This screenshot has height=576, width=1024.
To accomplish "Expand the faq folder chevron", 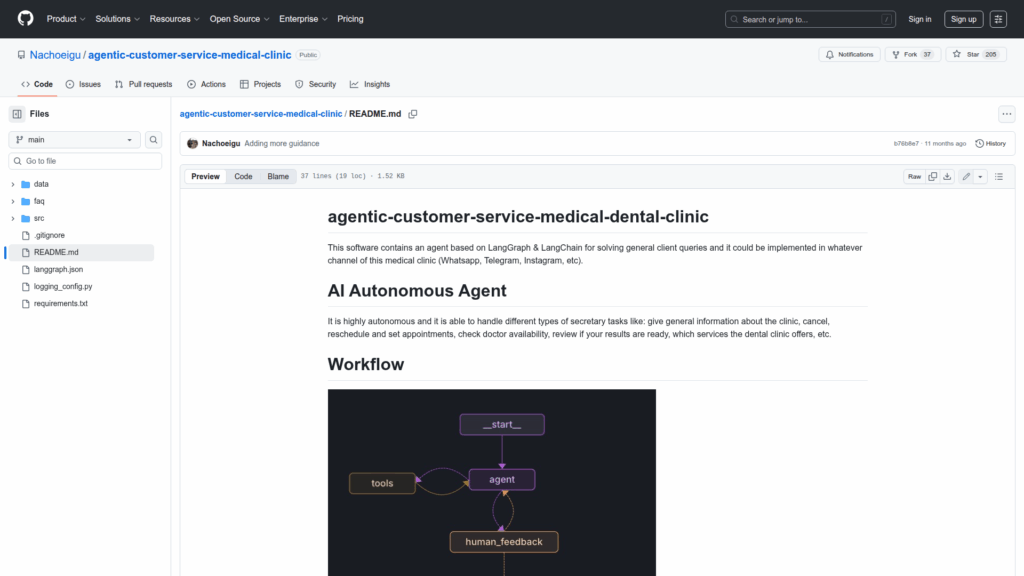I will point(13,201).
